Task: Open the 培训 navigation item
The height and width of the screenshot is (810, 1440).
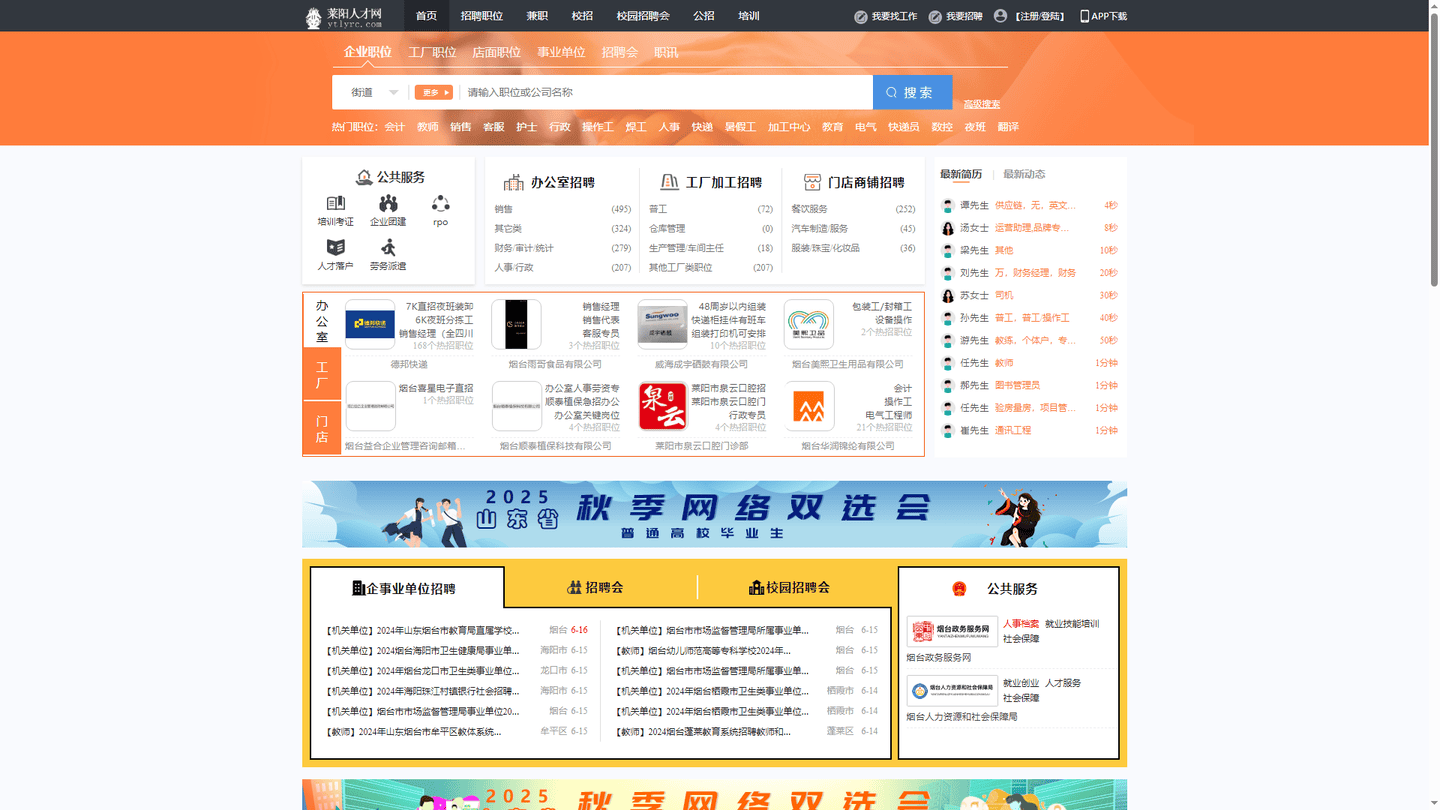Action: coord(749,16)
